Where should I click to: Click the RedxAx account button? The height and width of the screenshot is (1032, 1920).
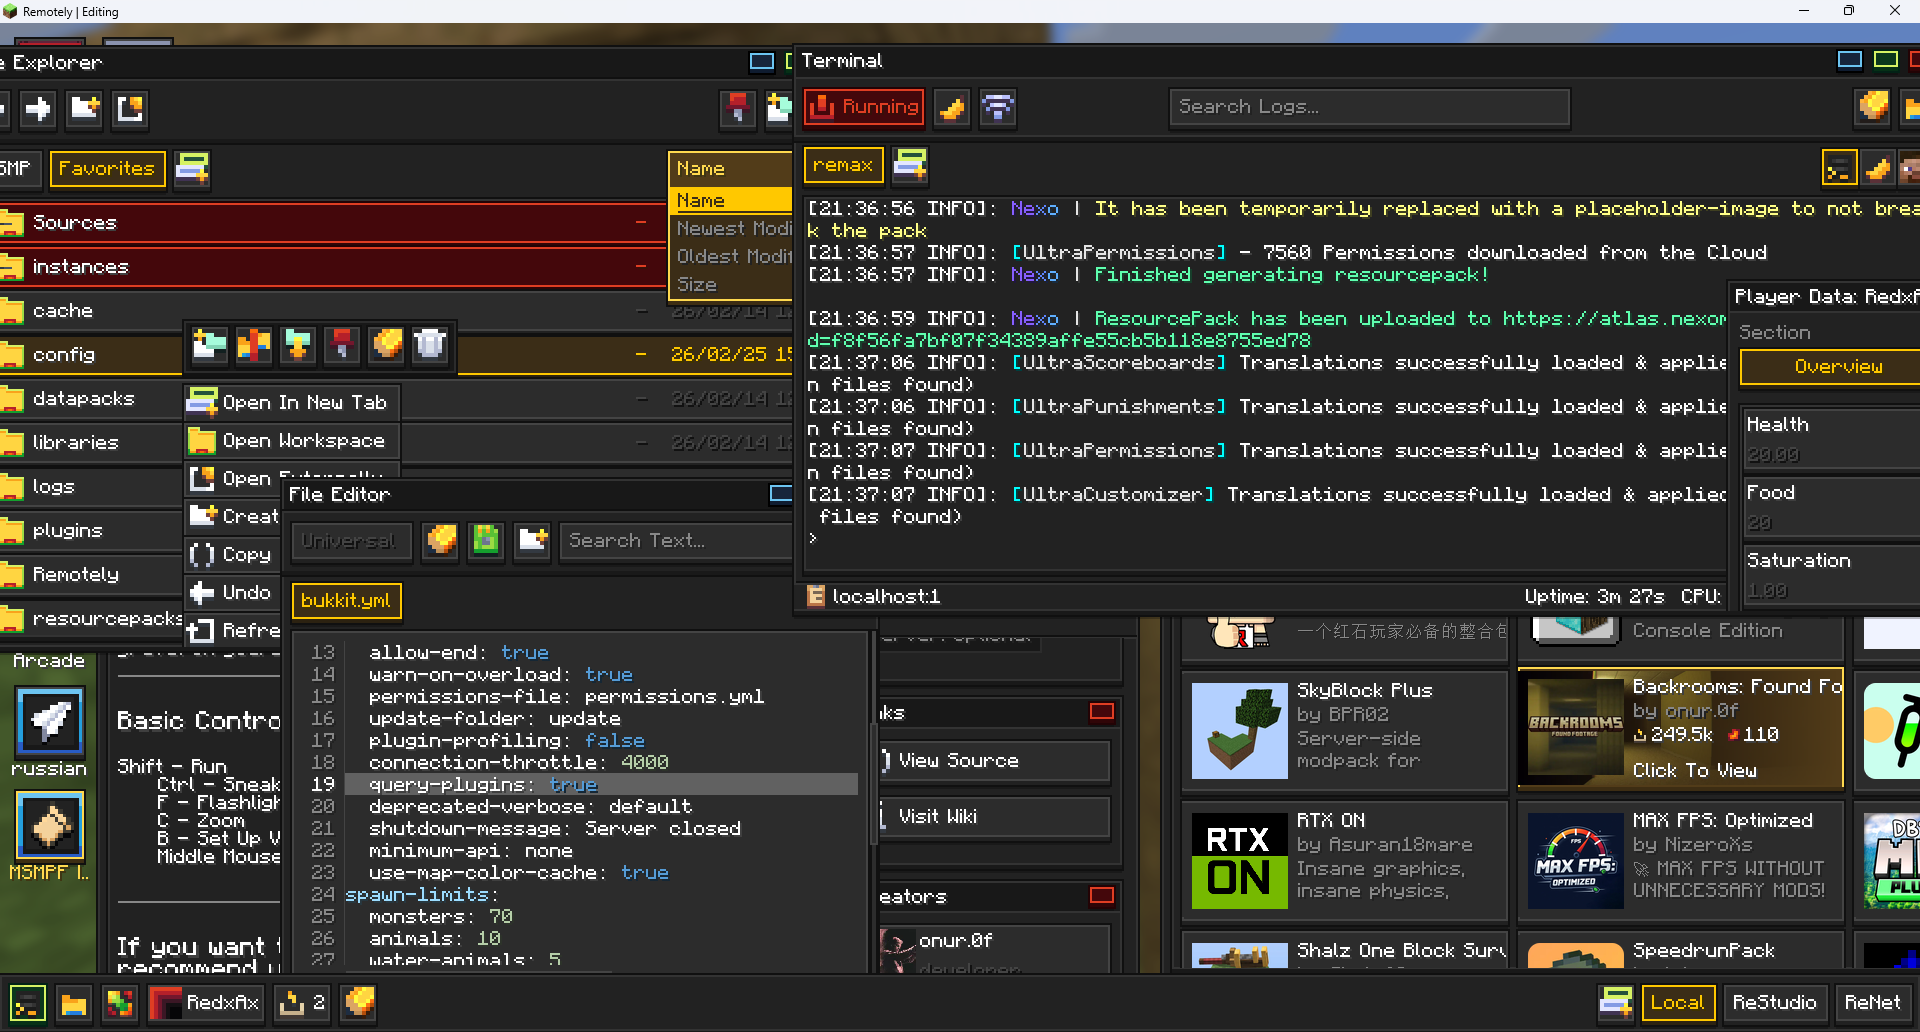click(x=206, y=1003)
